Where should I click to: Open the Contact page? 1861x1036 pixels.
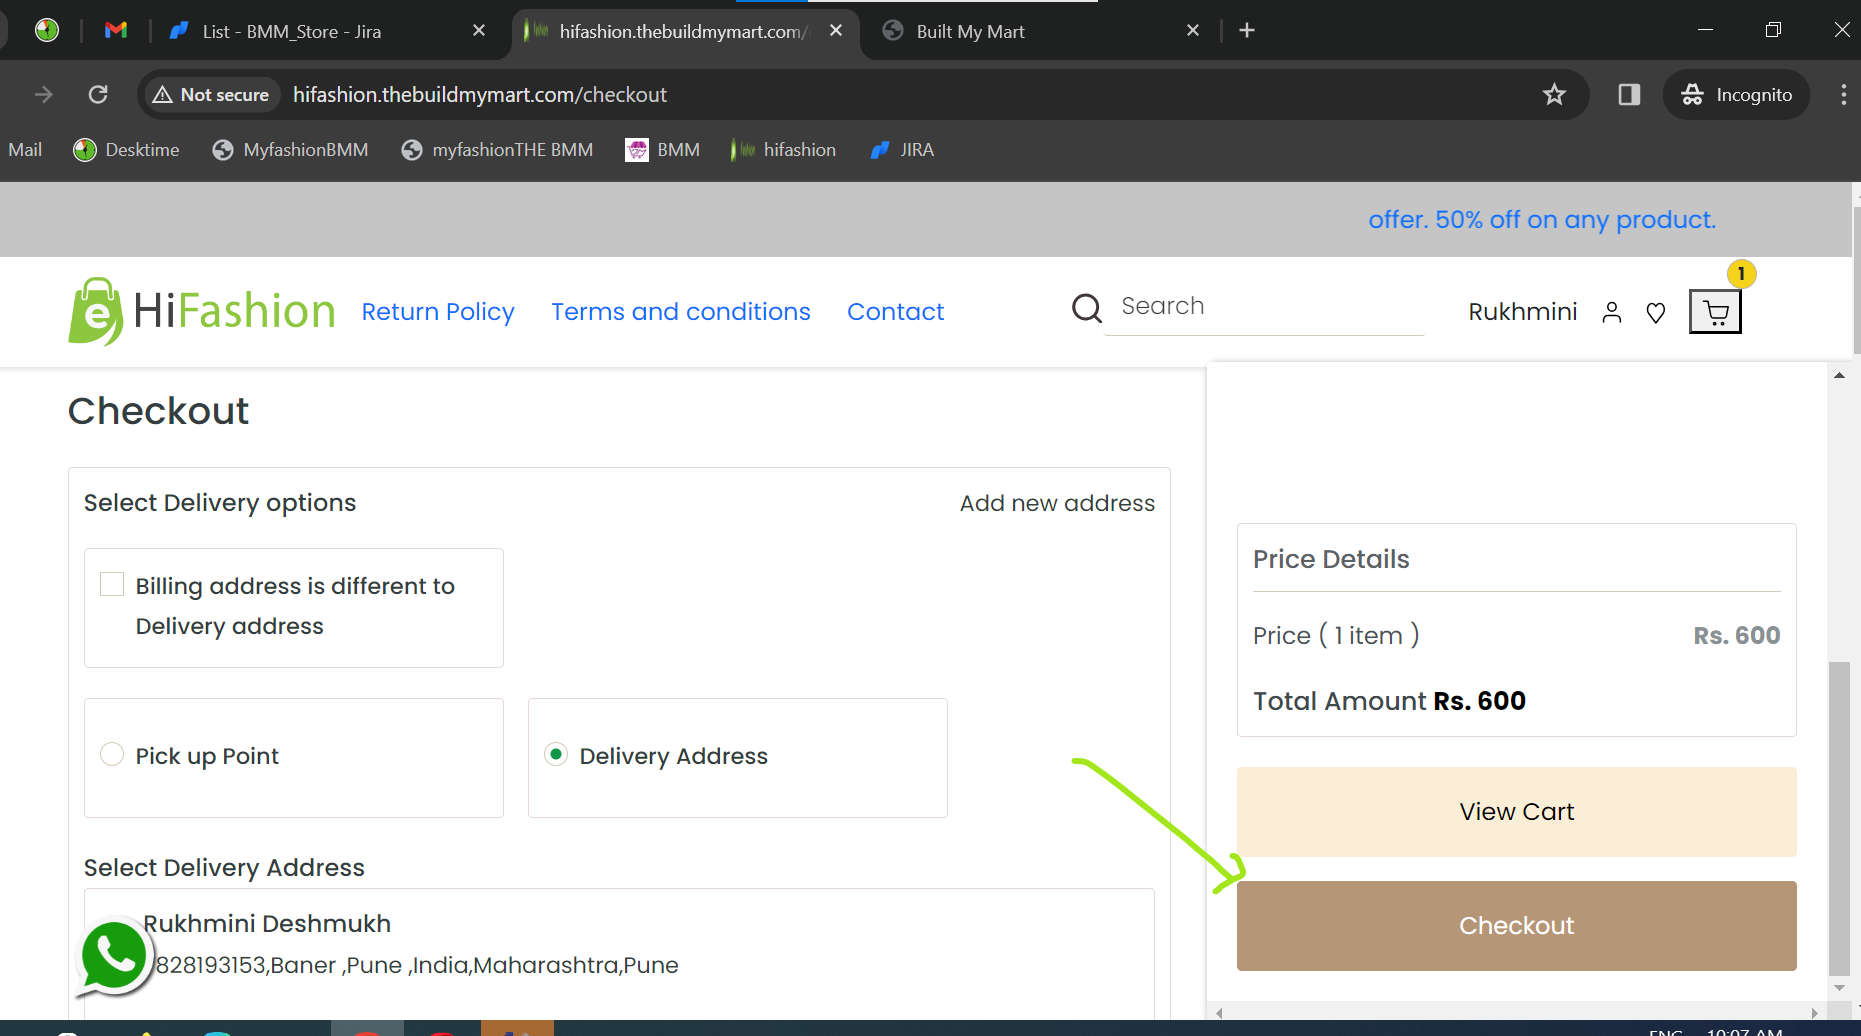(896, 312)
